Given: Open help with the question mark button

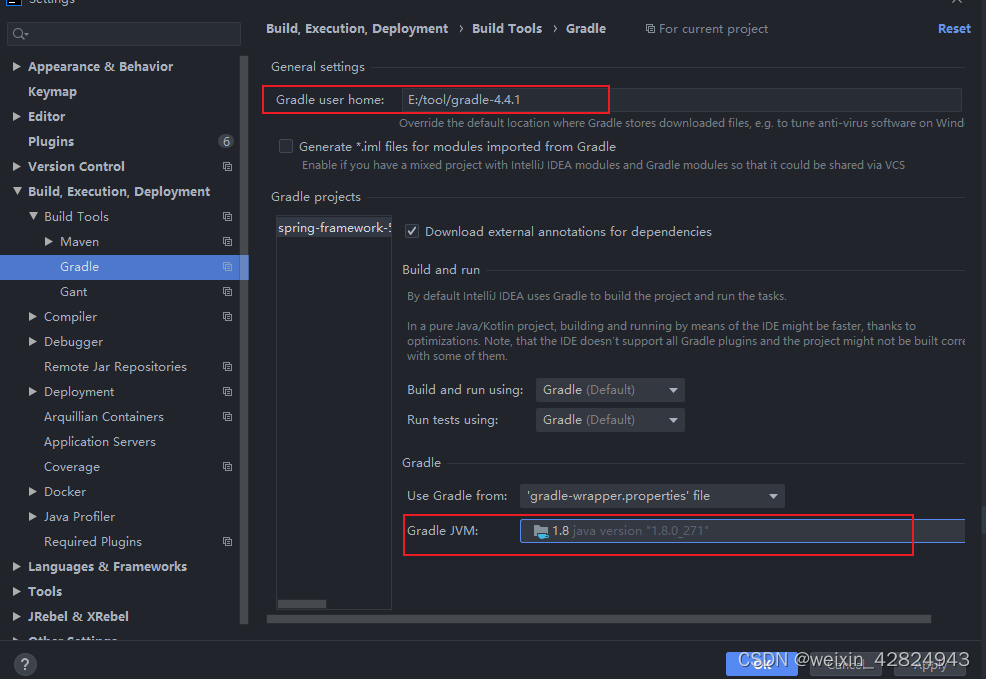Looking at the screenshot, I should coord(25,665).
